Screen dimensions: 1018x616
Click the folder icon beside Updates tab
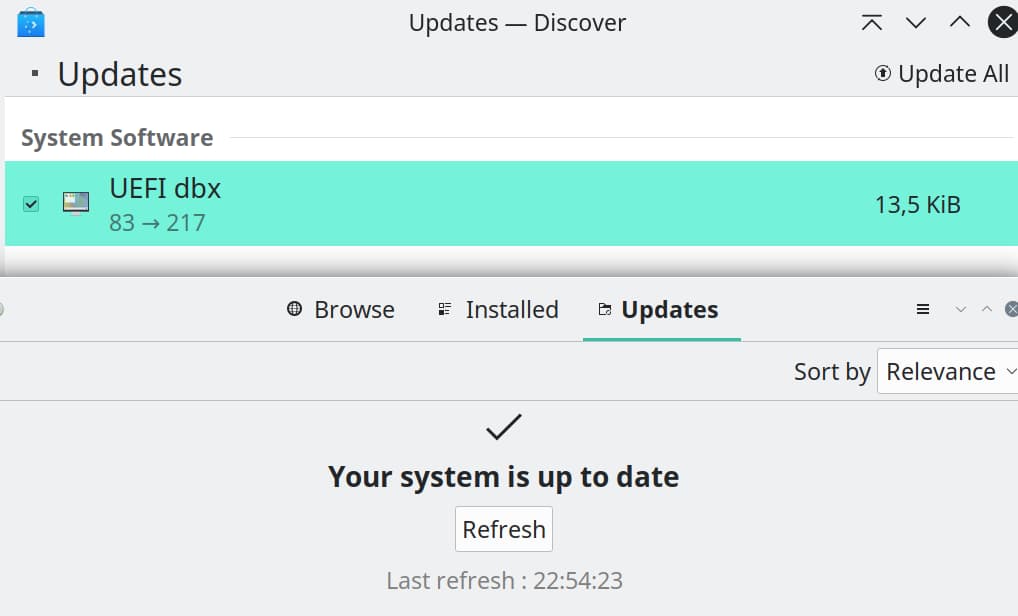[x=604, y=310]
